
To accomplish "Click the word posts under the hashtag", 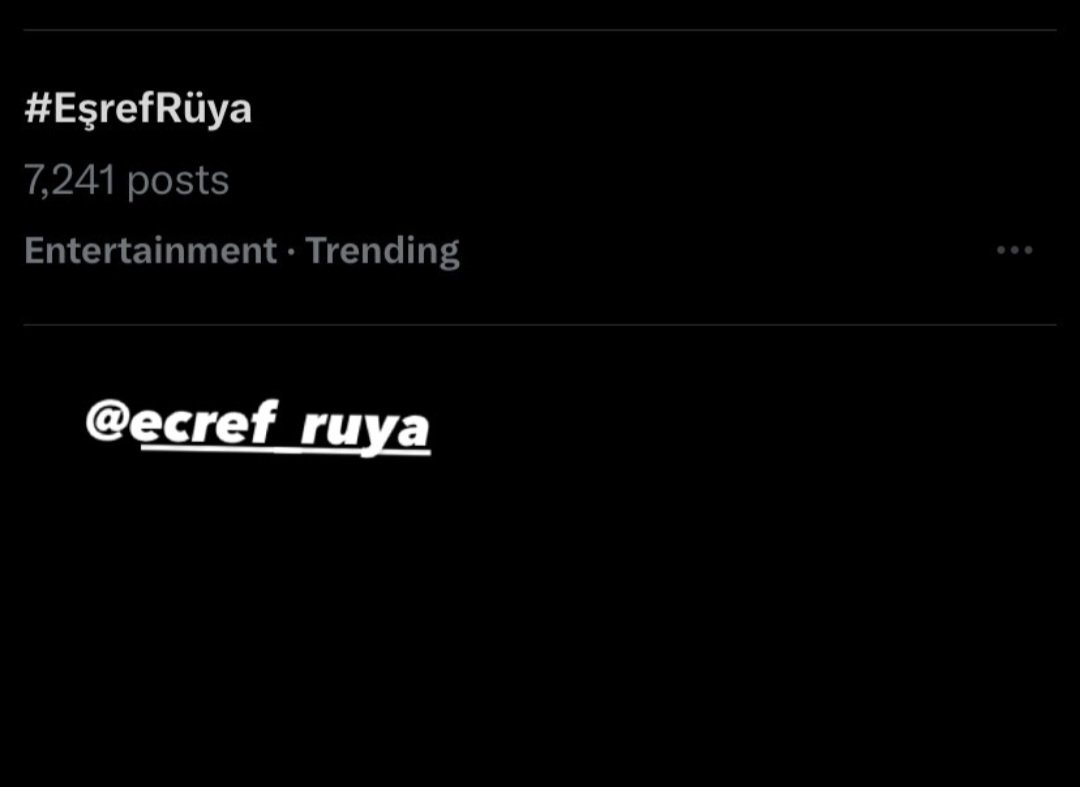I will pos(178,182).
